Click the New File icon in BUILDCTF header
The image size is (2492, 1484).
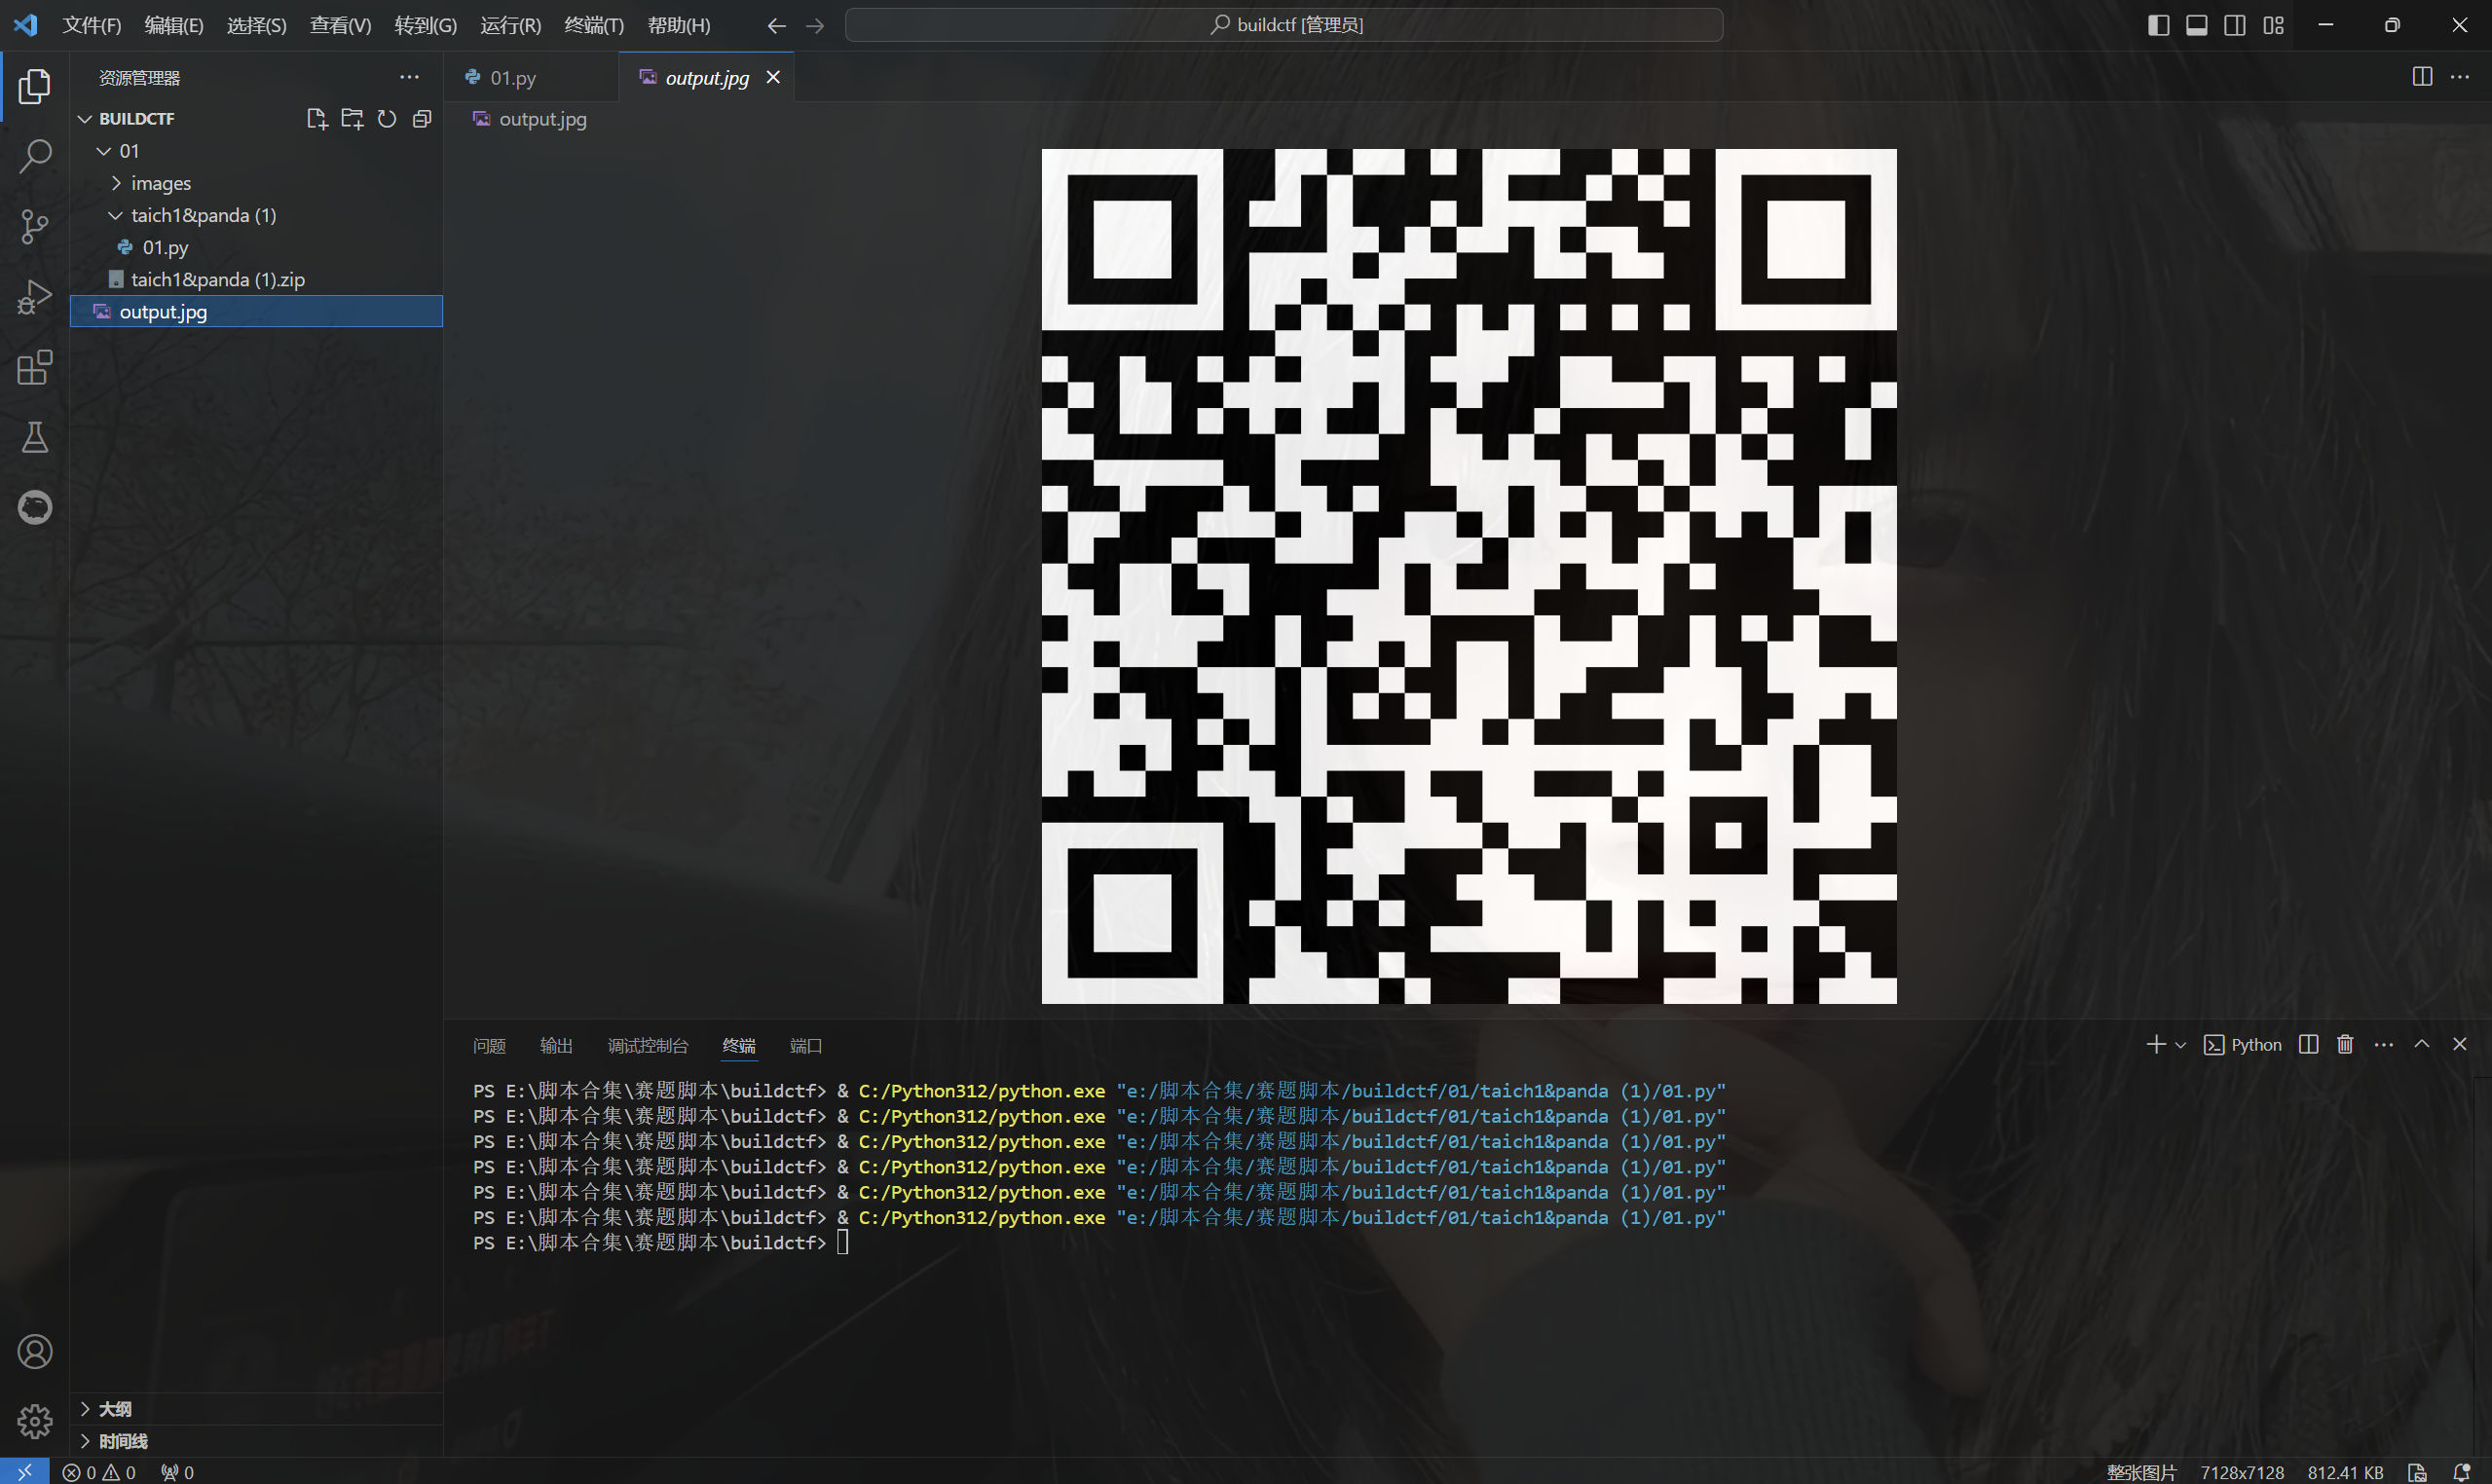(x=317, y=119)
